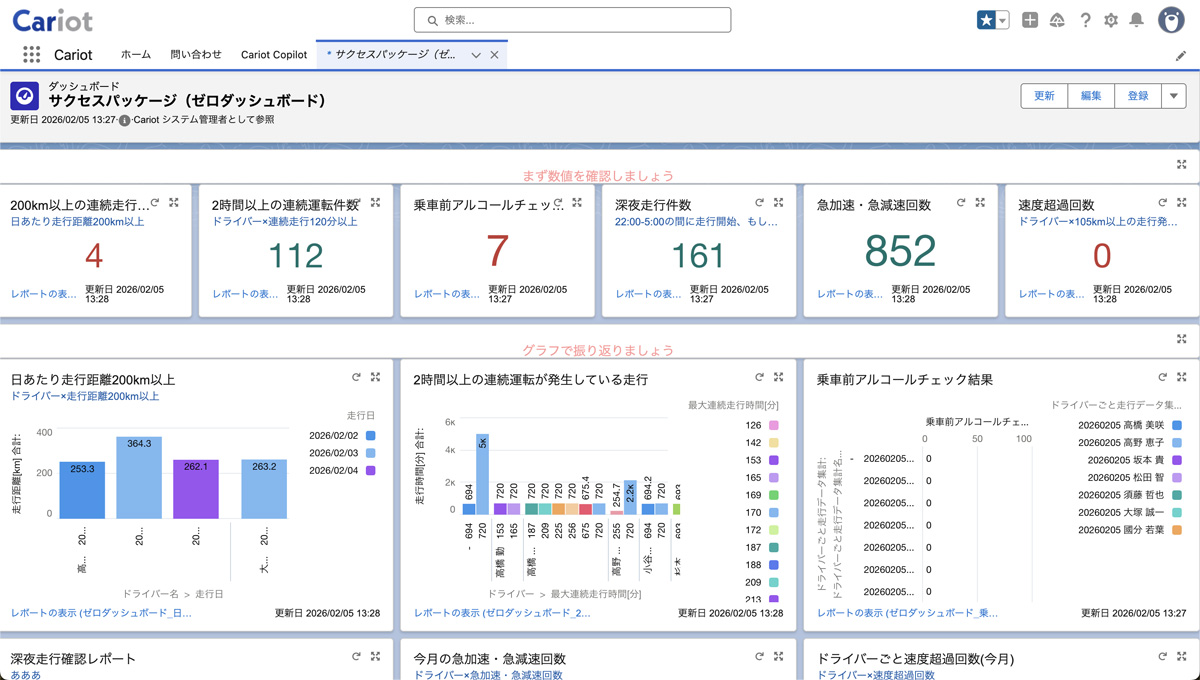Screen dimensions: 1200x680
Task: Refresh the 乗車前アルコールチェック結果 chart
Action: [1162, 378]
